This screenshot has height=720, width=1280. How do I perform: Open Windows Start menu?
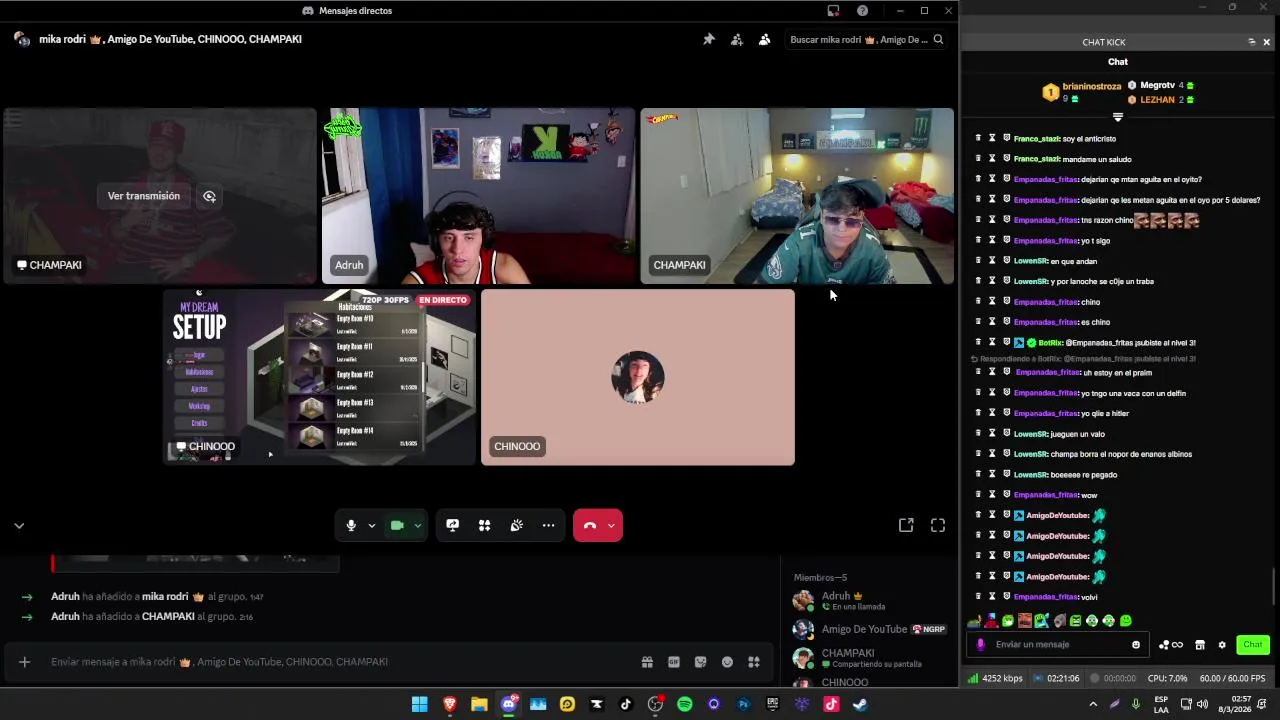pos(420,704)
